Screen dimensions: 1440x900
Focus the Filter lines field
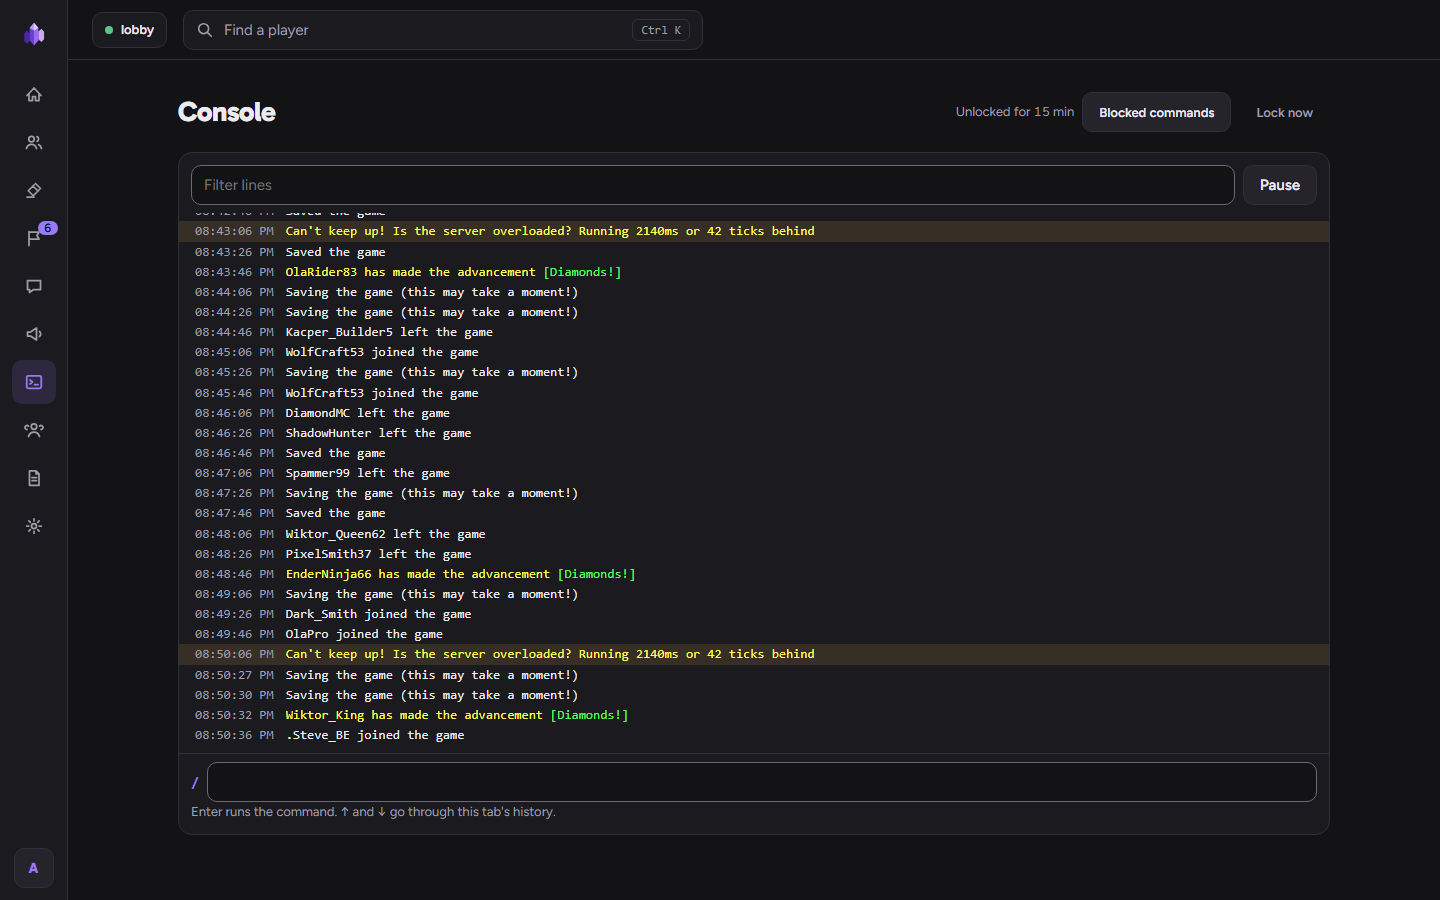pyautogui.click(x=712, y=185)
